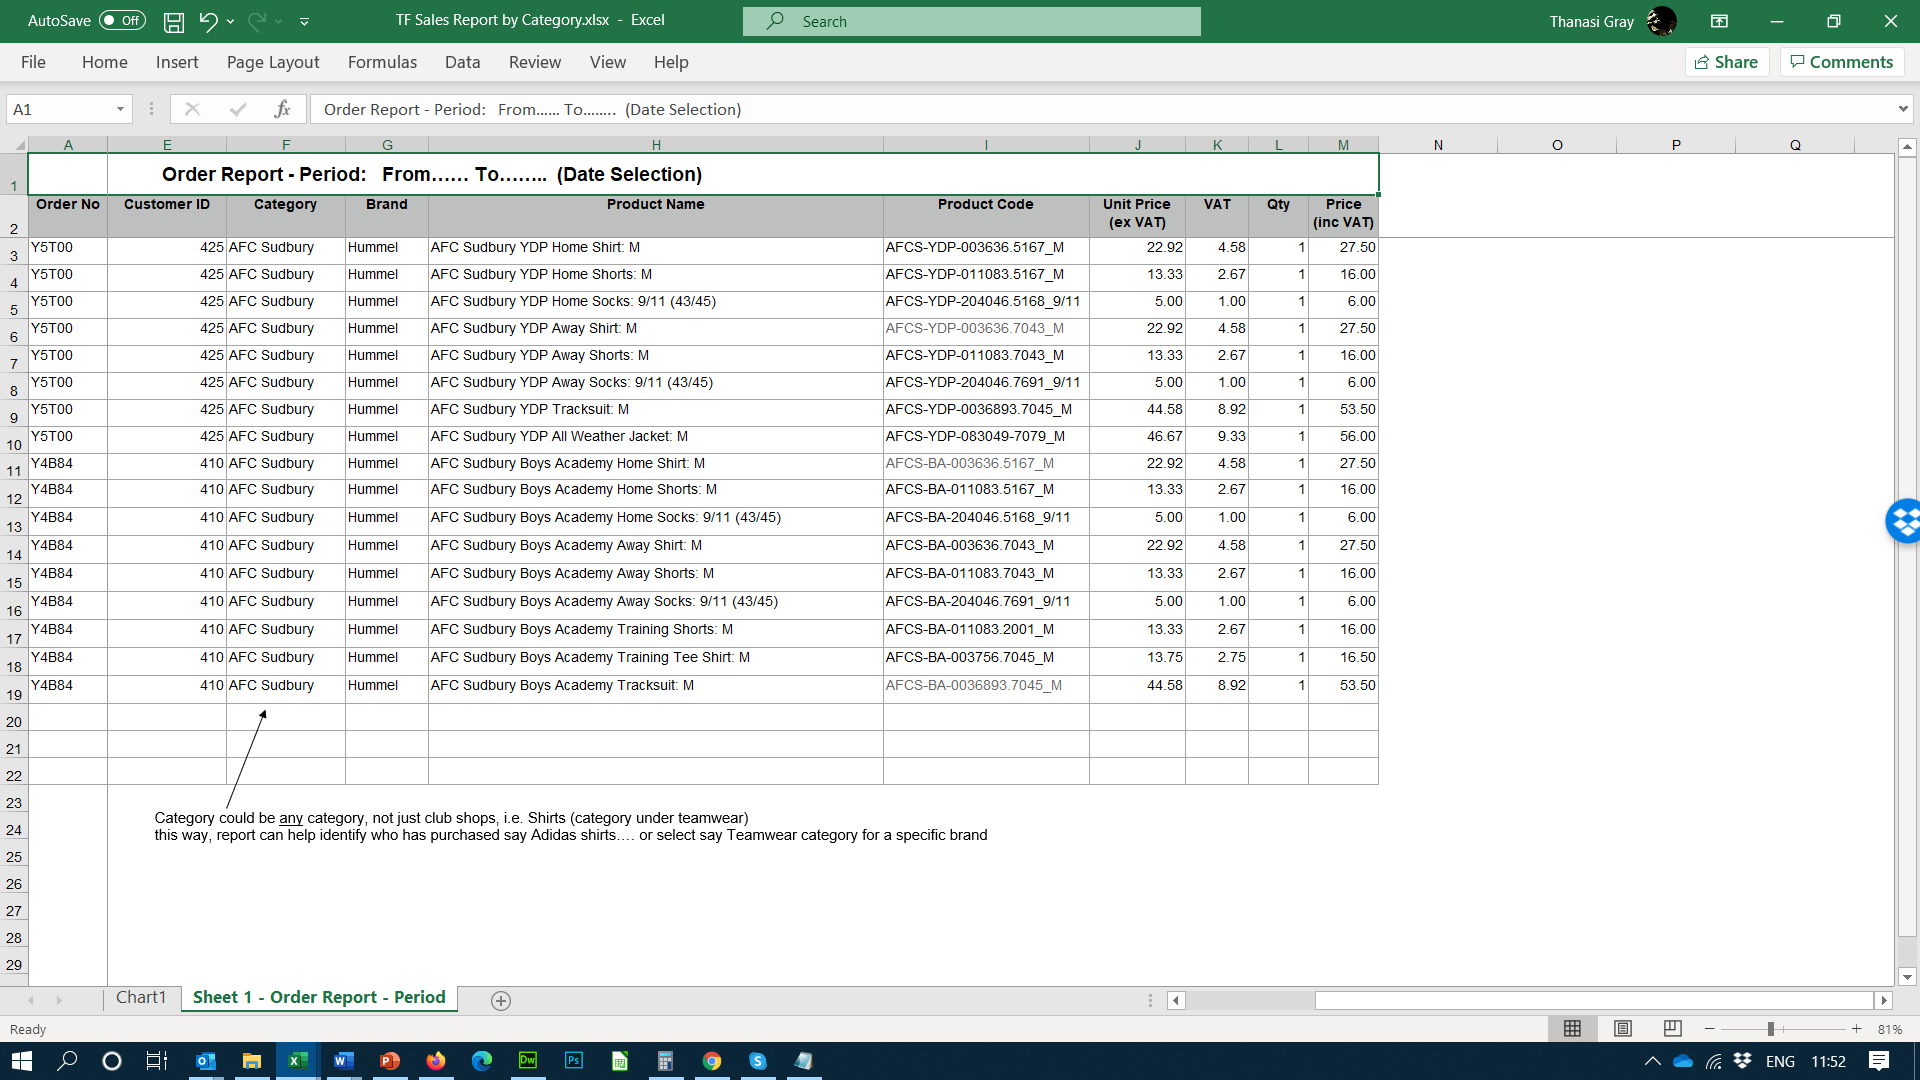The height and width of the screenshot is (1080, 1920).
Task: Click horizontal scrollbar right arrow
Action: (1884, 1000)
